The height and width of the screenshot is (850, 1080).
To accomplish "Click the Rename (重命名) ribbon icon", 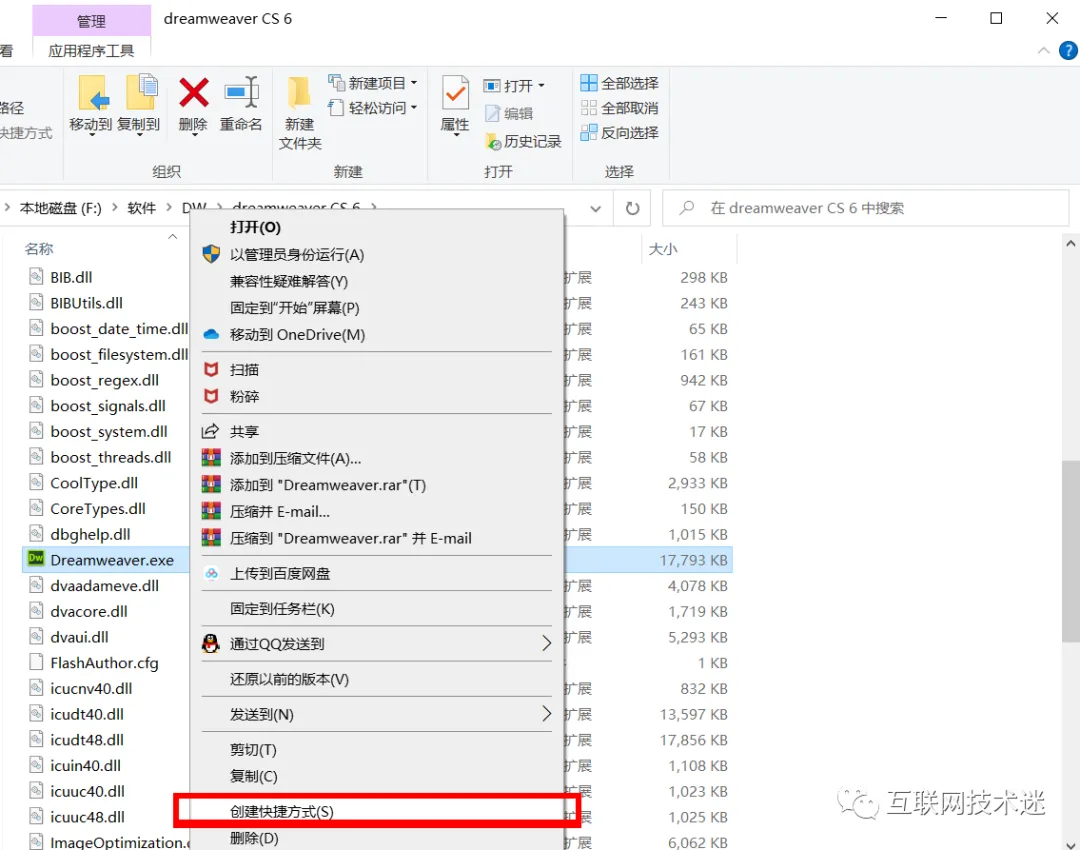I will (241, 103).
